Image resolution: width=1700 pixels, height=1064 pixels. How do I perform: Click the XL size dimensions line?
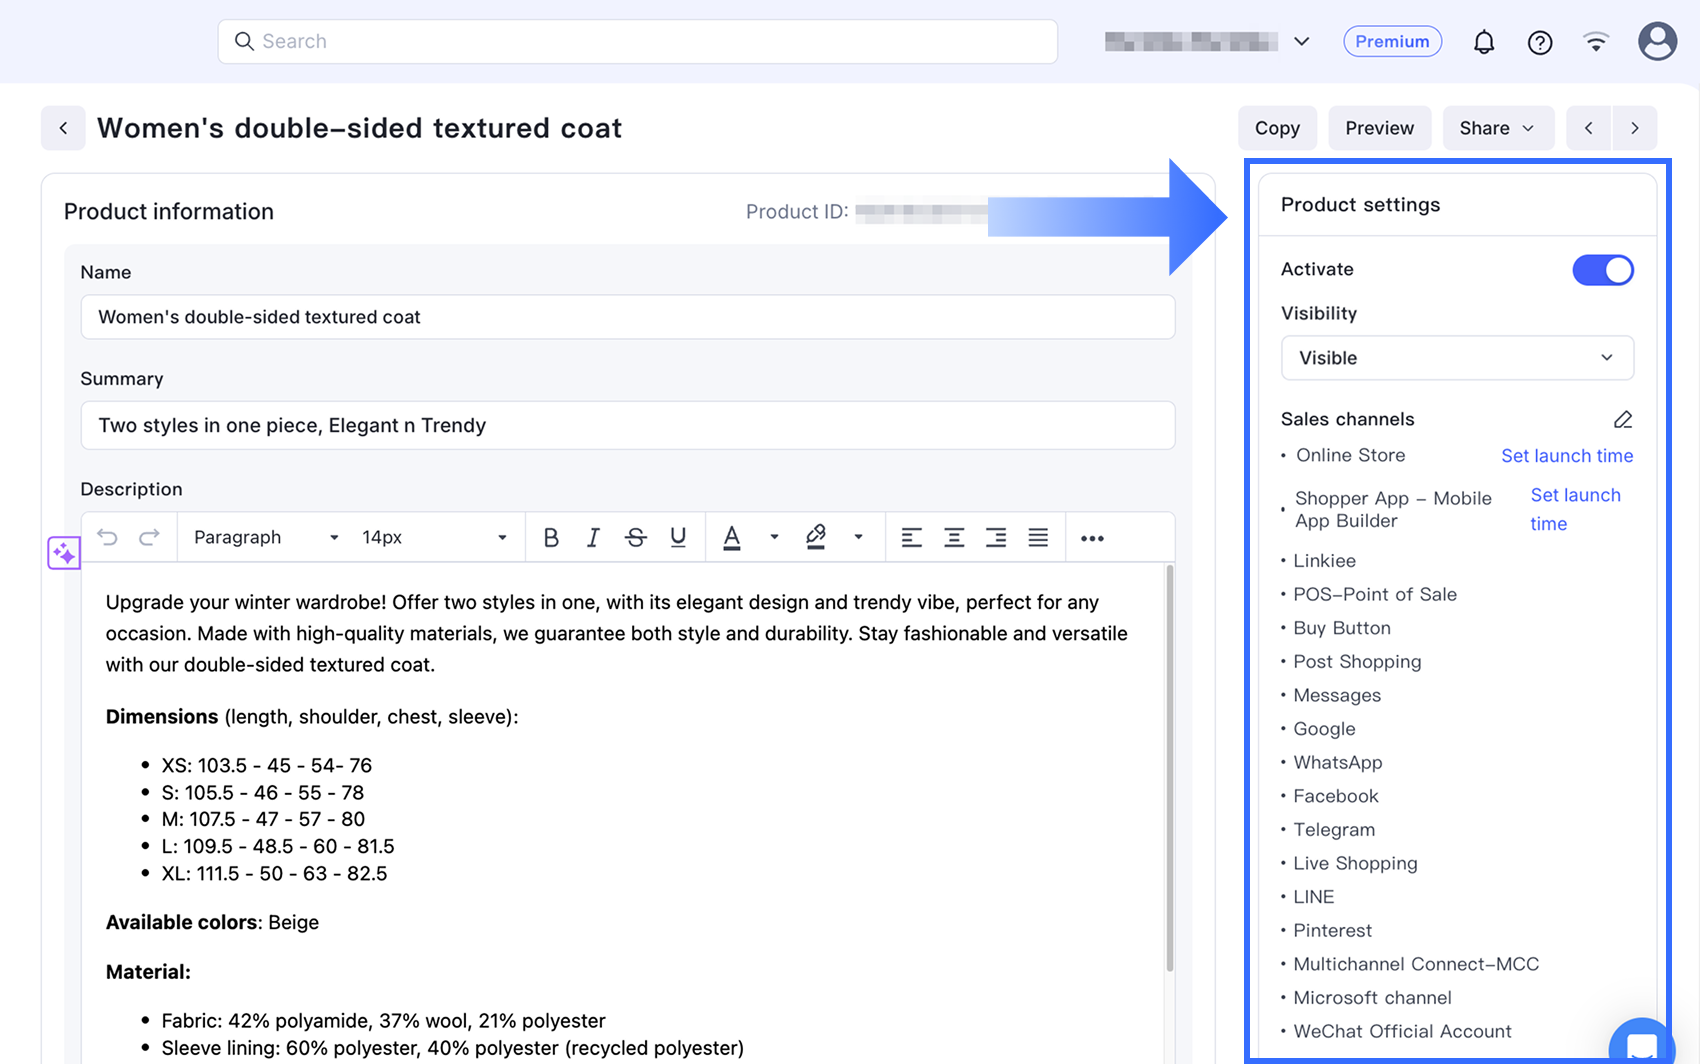coord(274,873)
